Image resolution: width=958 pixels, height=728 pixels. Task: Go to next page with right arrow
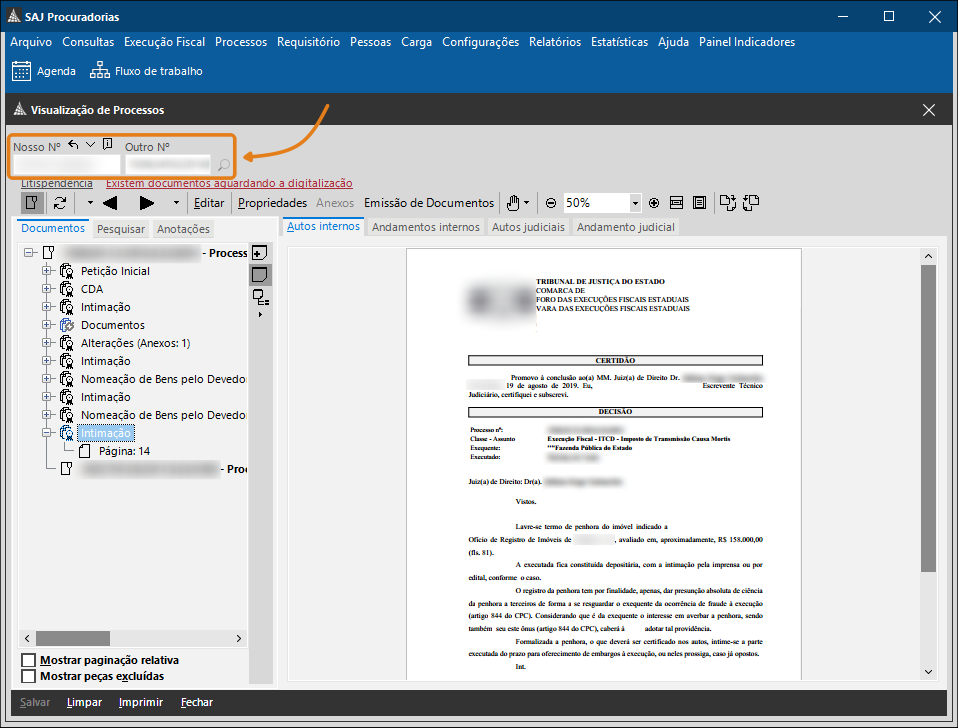147,203
